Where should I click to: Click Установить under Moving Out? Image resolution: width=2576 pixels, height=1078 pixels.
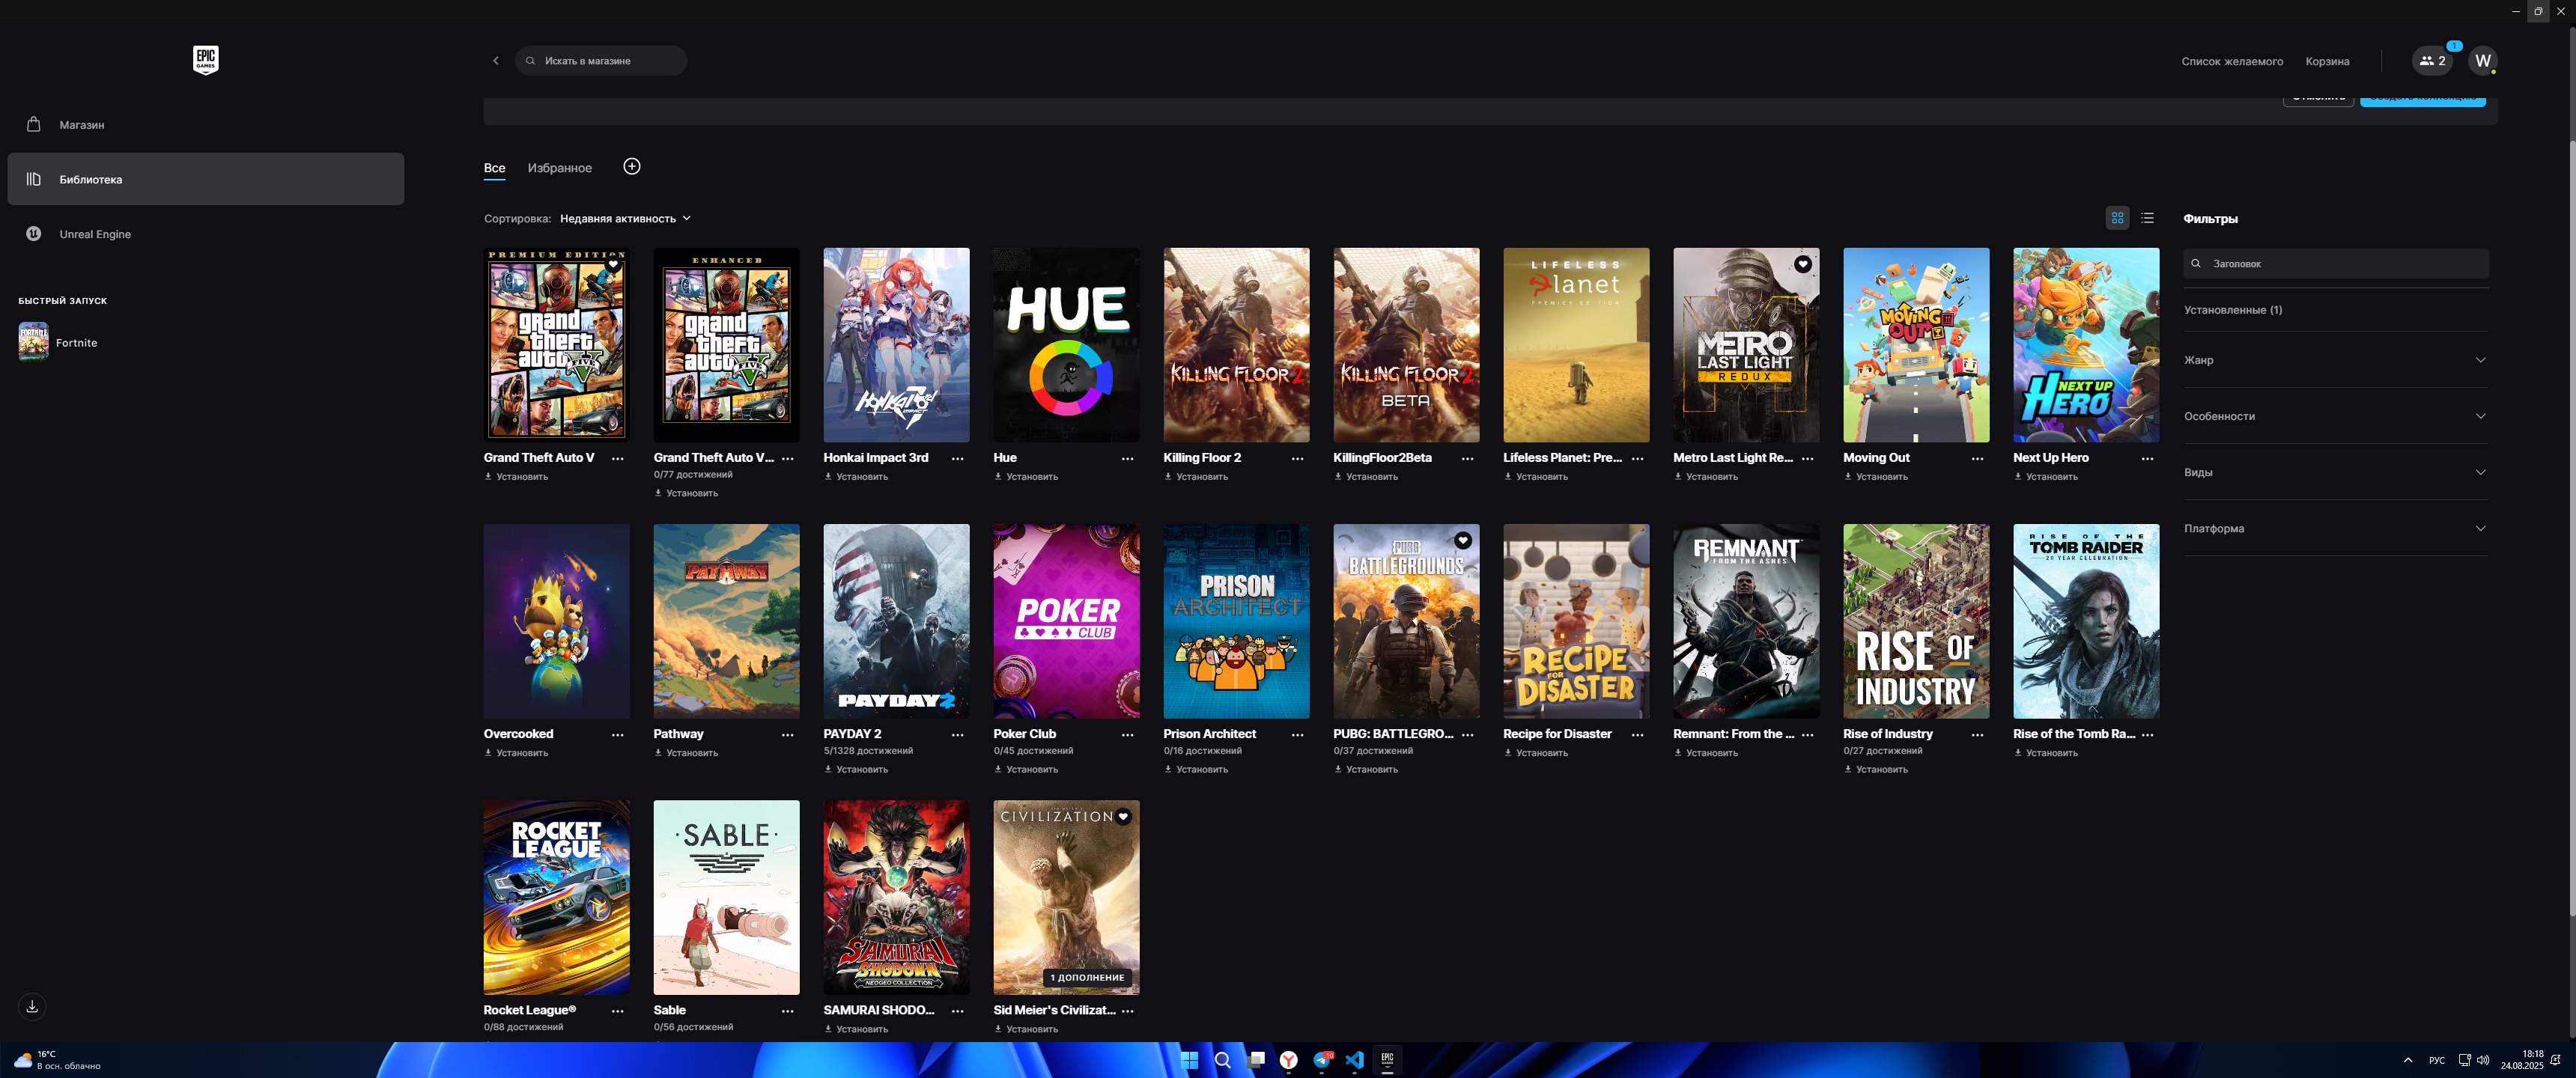pyautogui.click(x=1876, y=477)
